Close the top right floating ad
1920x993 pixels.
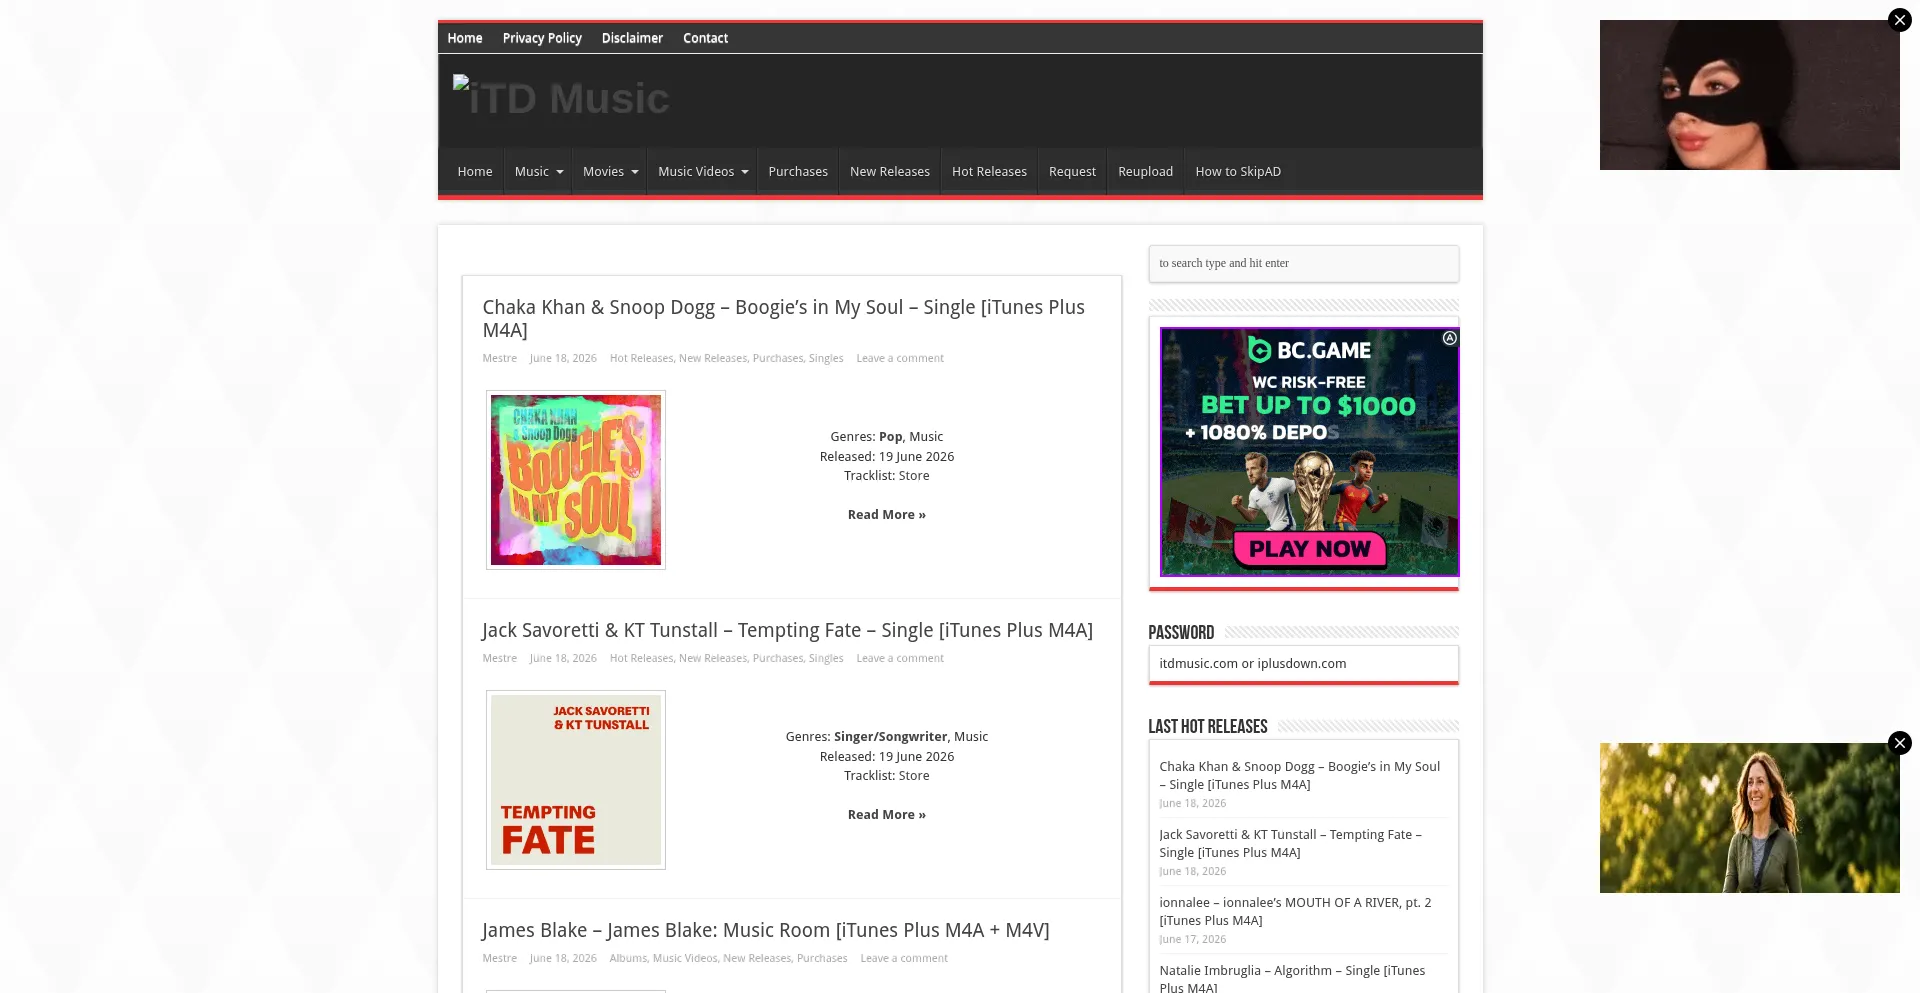tap(1900, 20)
